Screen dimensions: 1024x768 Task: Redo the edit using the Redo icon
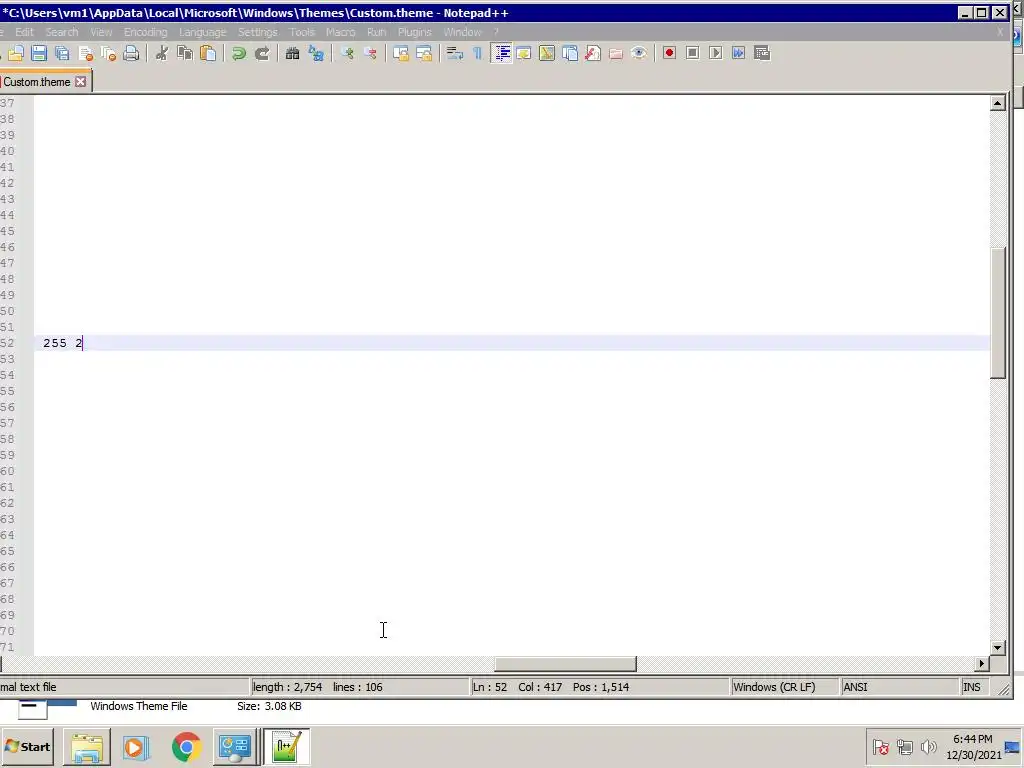pyautogui.click(x=262, y=54)
